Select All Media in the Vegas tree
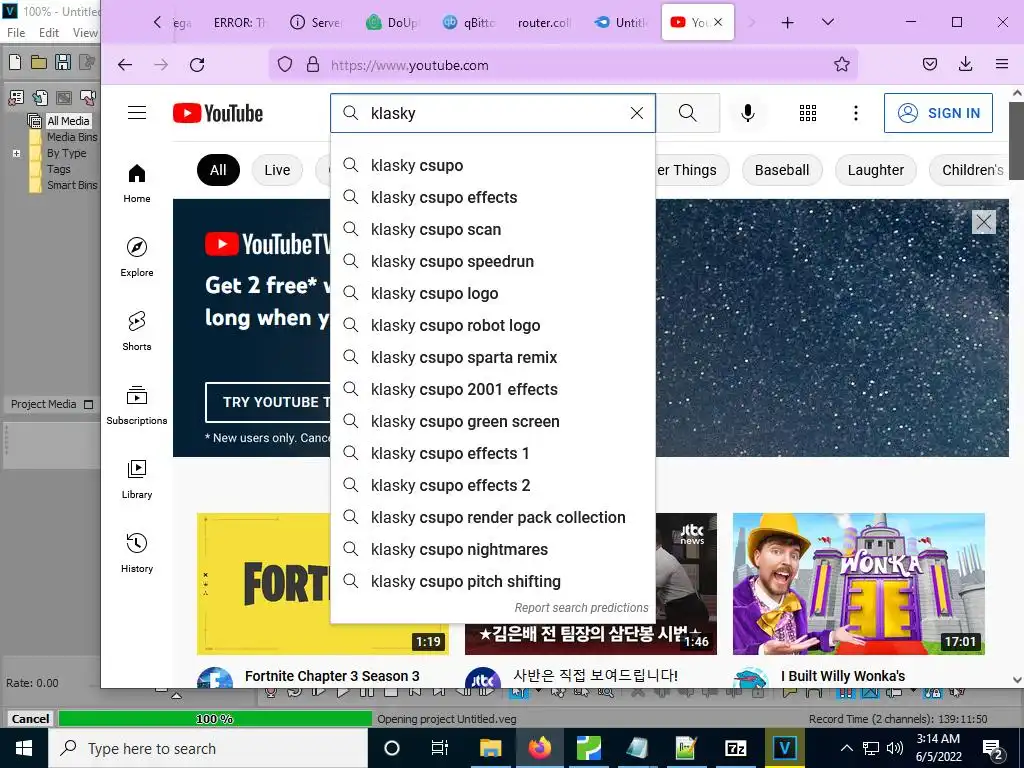The height and width of the screenshot is (768, 1024). click(x=68, y=121)
